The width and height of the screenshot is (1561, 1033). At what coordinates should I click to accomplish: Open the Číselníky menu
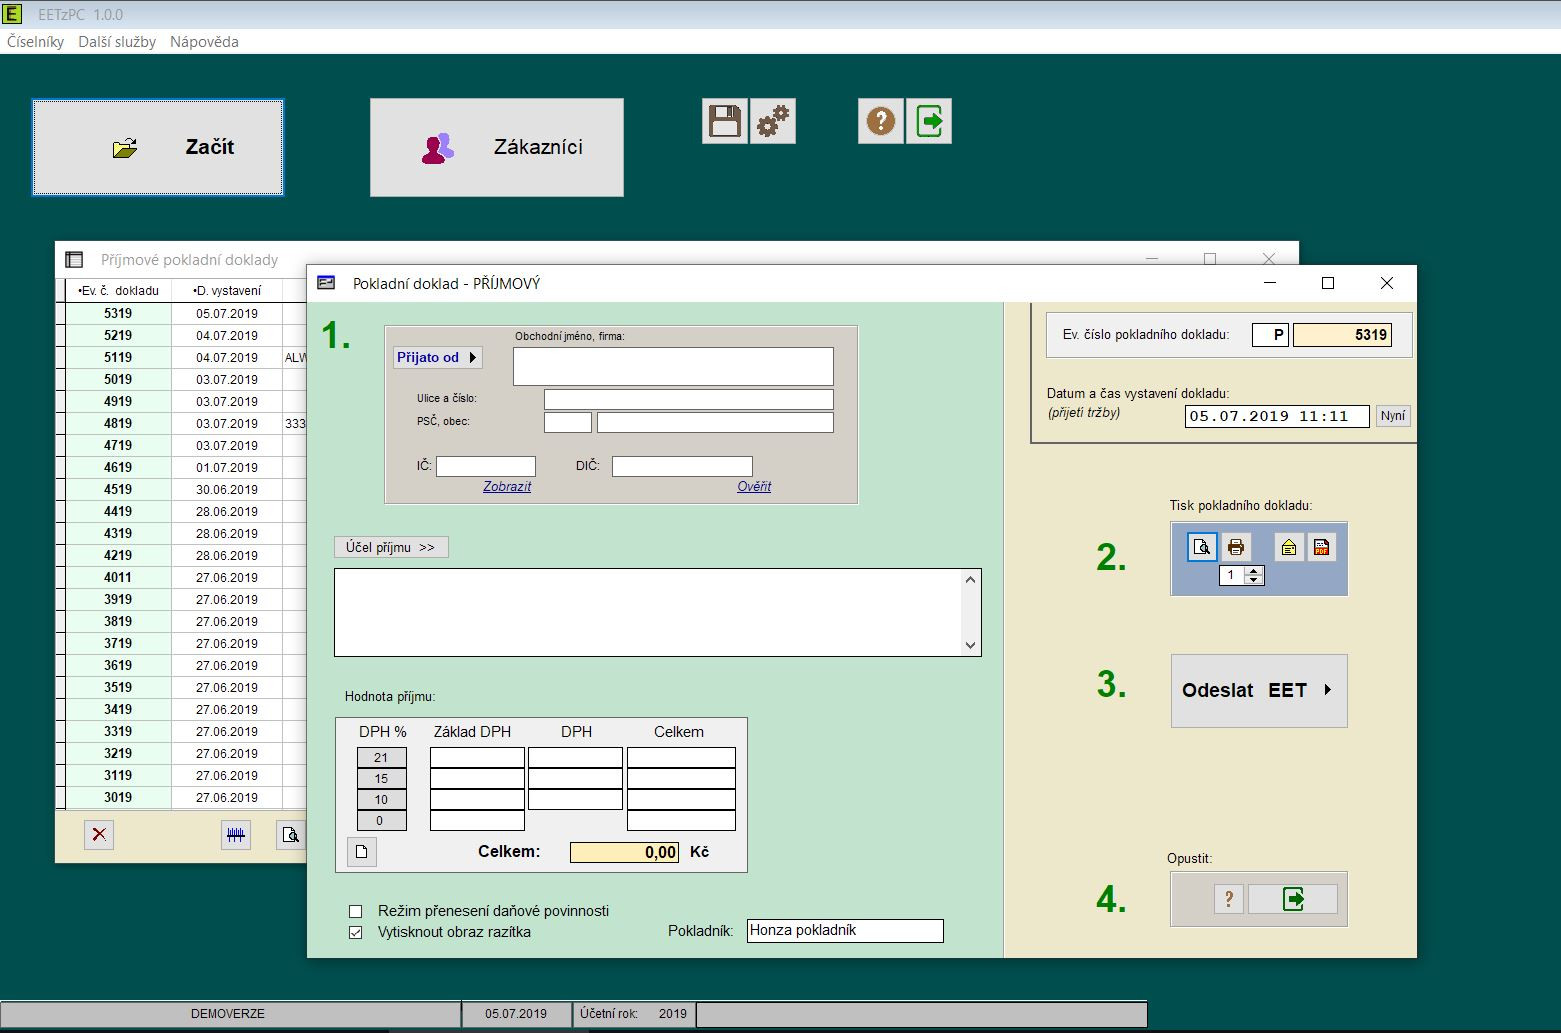(35, 42)
